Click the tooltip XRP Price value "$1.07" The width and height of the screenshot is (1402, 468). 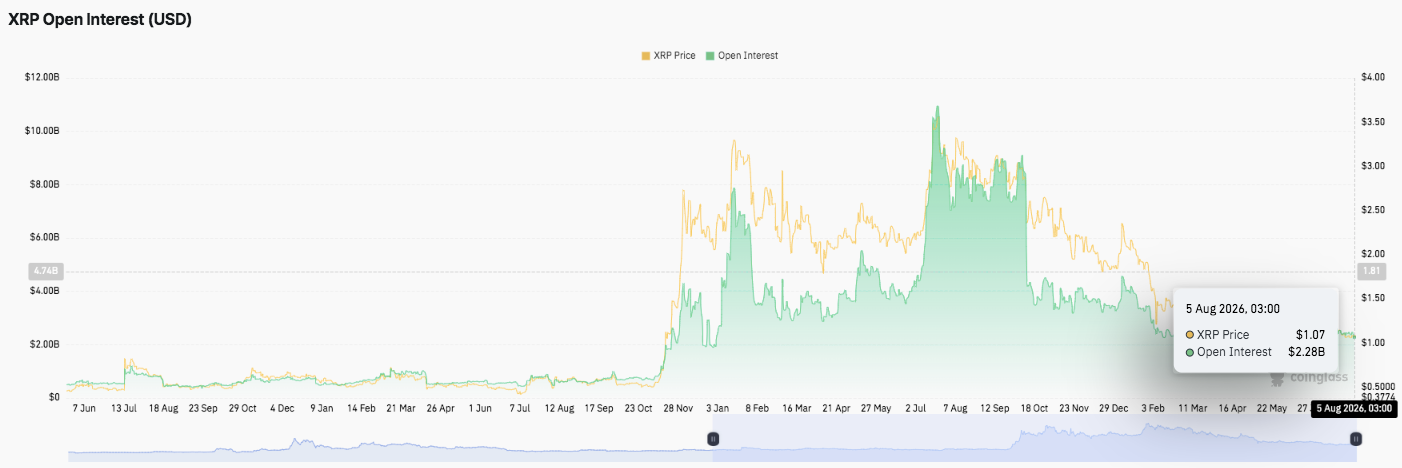coord(1310,334)
